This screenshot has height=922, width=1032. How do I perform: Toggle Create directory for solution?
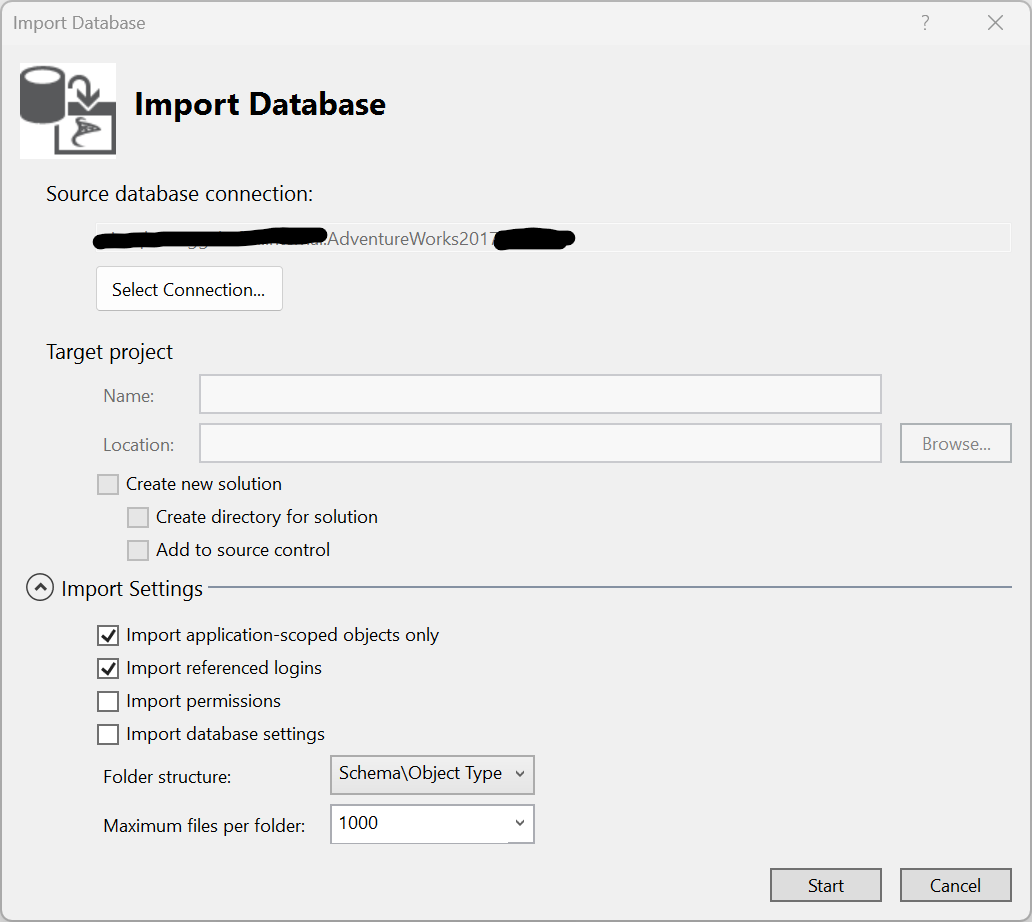137,517
